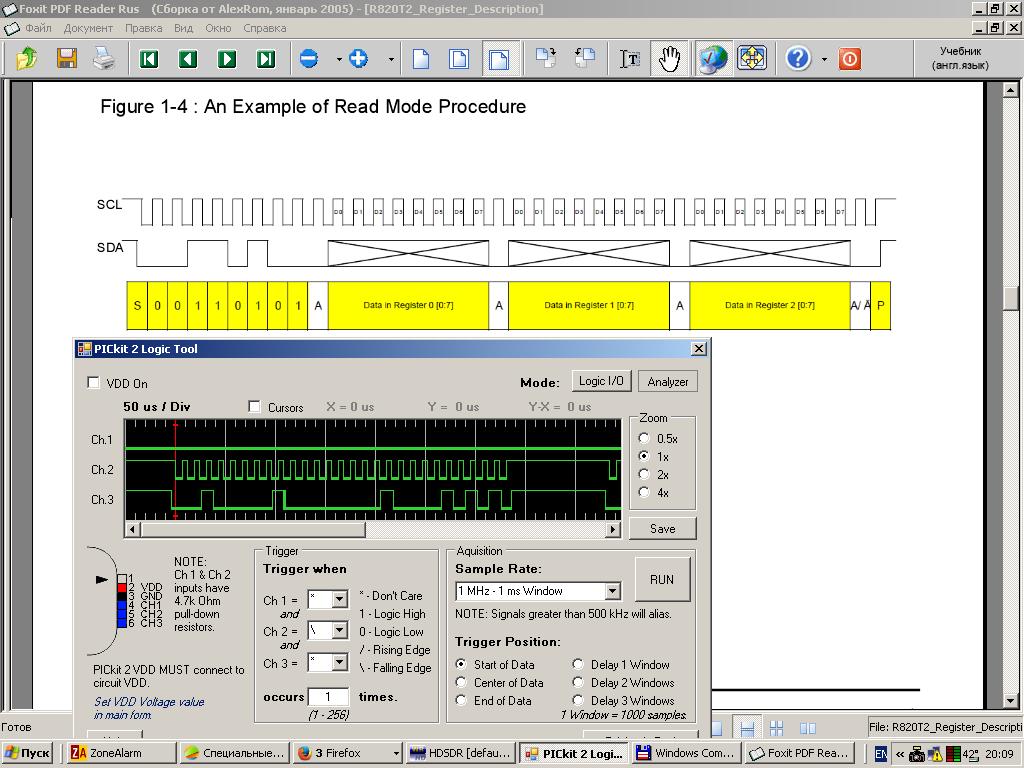This screenshot has height=768, width=1024.
Task: Toggle the VDD On checkbox
Action: point(93,383)
